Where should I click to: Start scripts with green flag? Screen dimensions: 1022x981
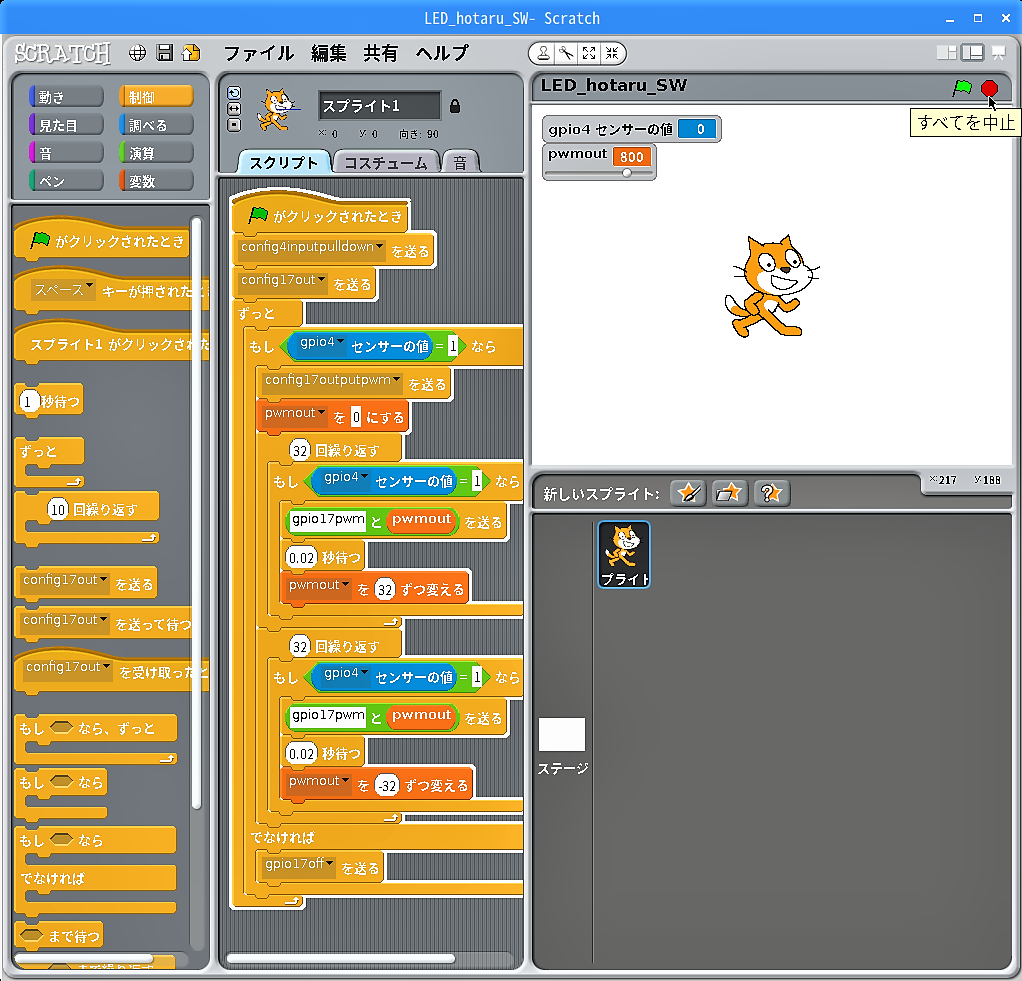[962, 87]
